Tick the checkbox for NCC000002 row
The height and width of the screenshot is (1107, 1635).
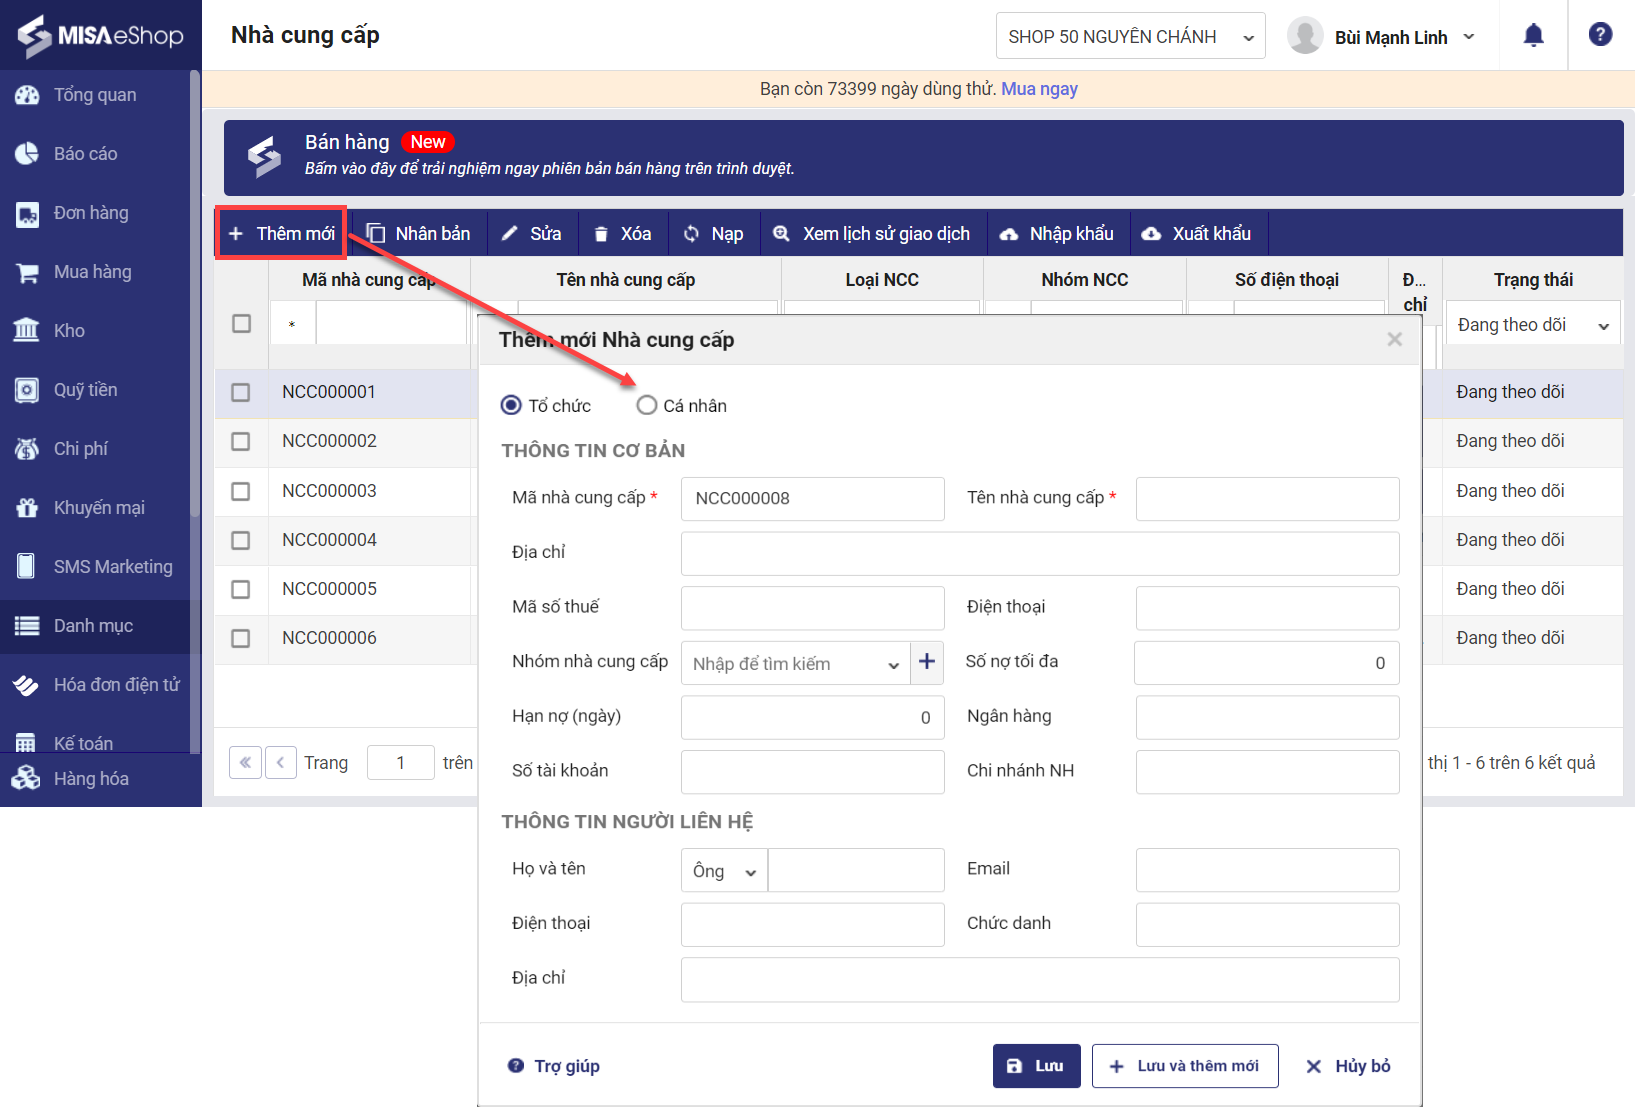point(241,441)
